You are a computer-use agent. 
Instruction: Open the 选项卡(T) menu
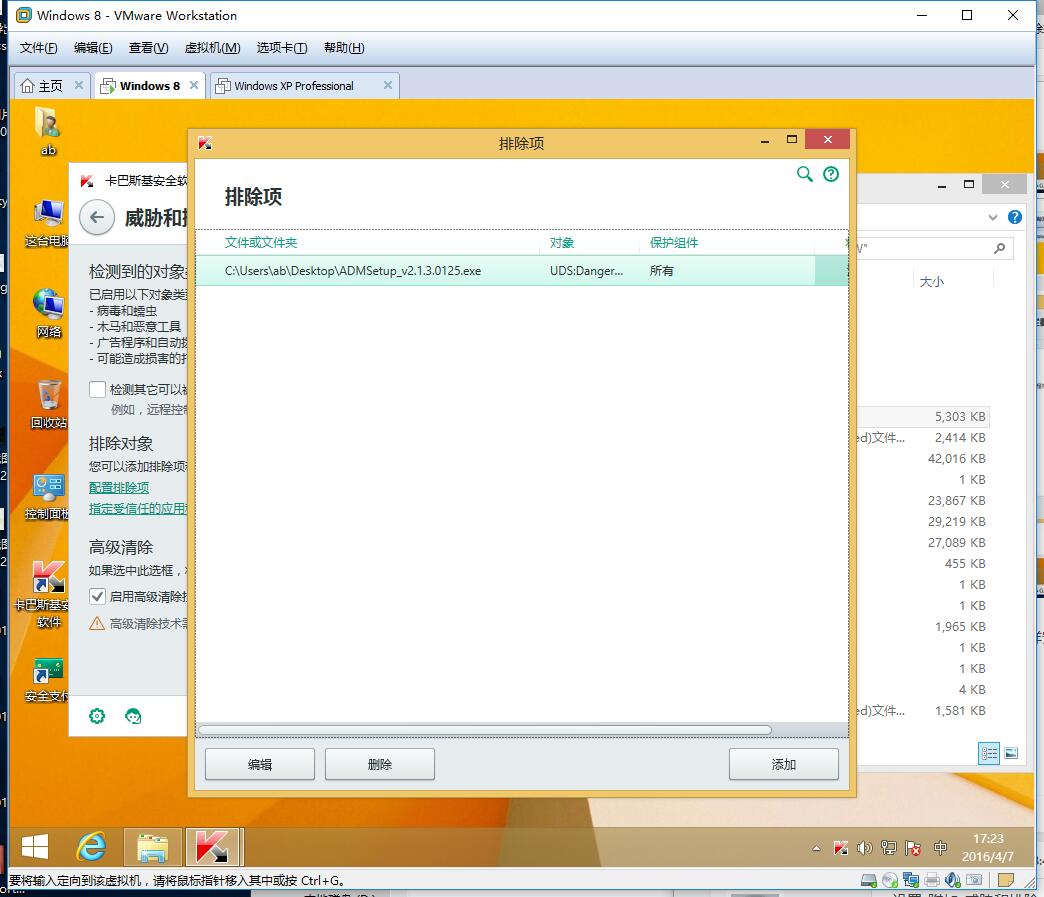pos(282,48)
